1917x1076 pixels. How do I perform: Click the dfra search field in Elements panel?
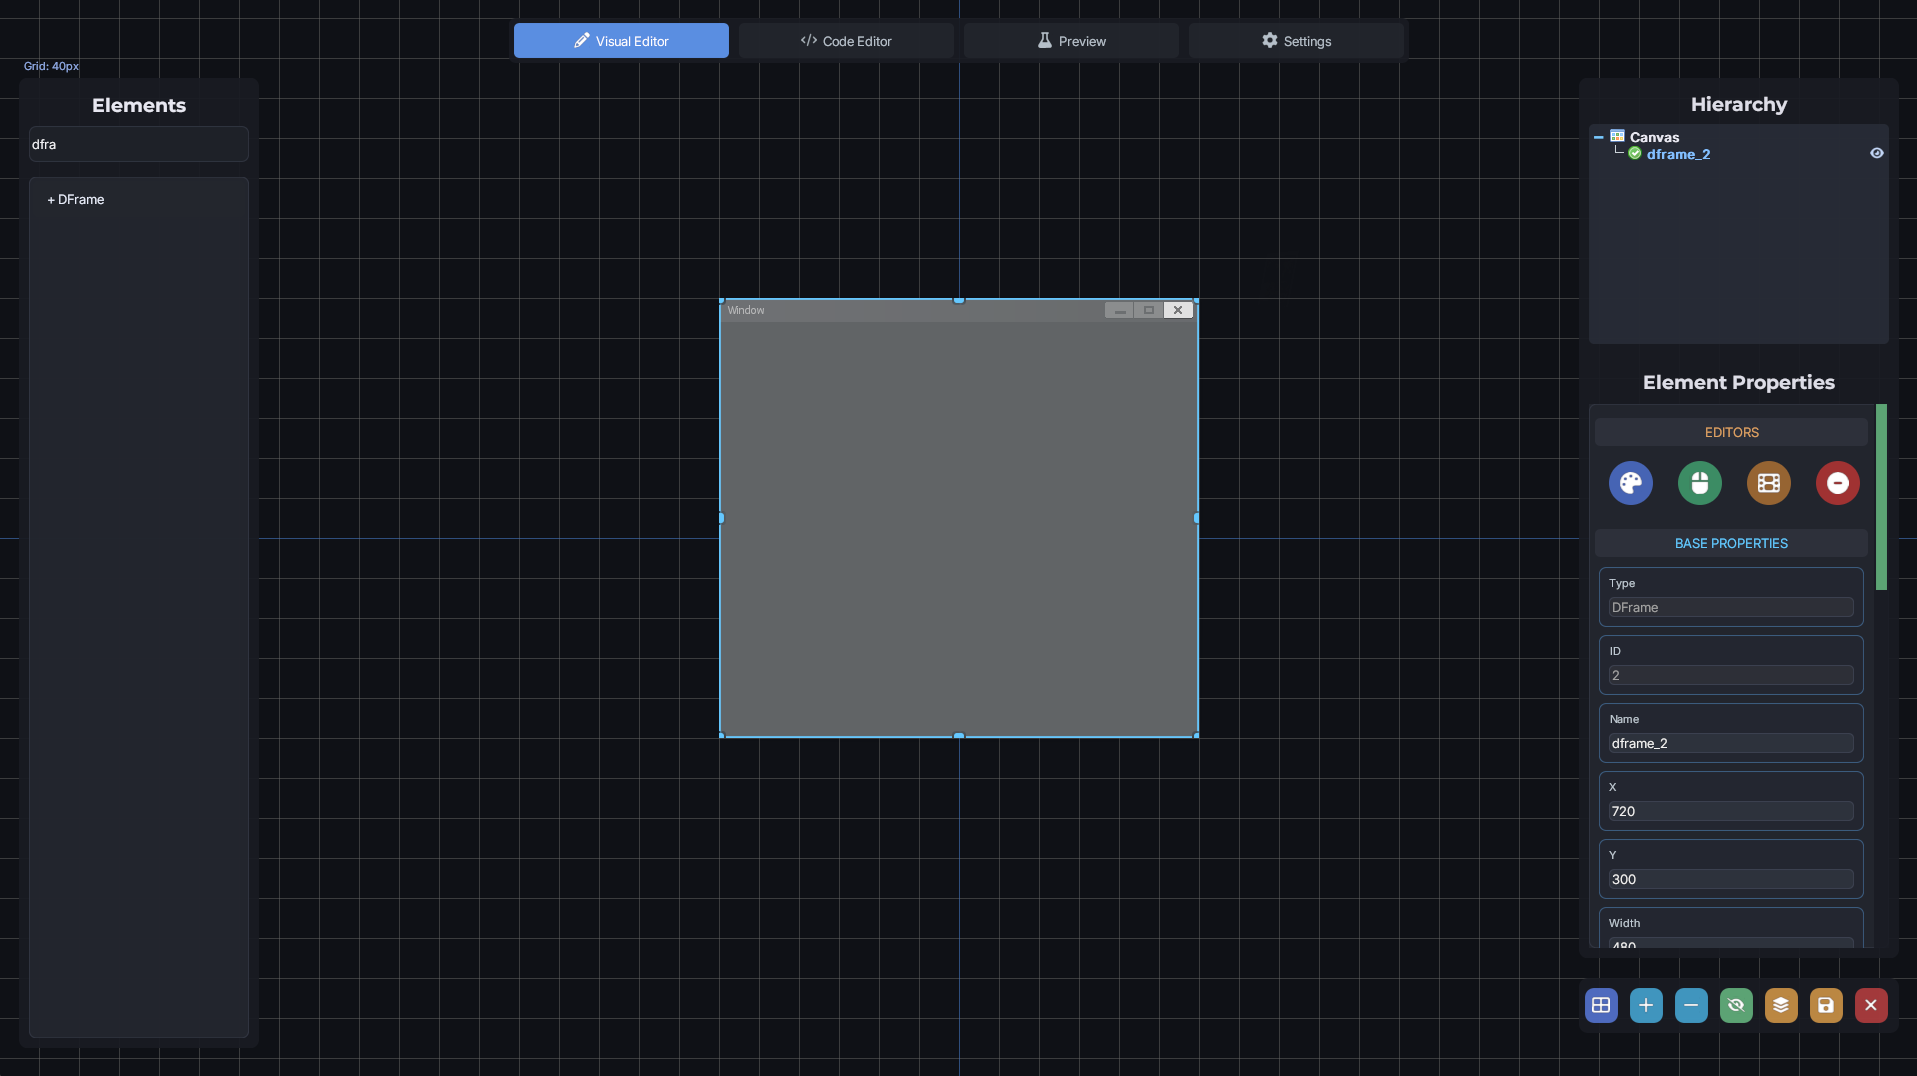pos(137,144)
